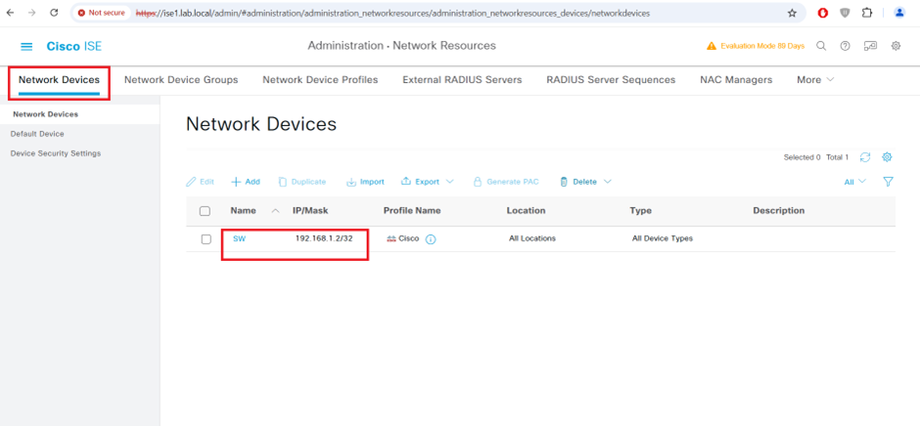This screenshot has width=920, height=426.
Task: Open table column settings gear
Action: (887, 157)
